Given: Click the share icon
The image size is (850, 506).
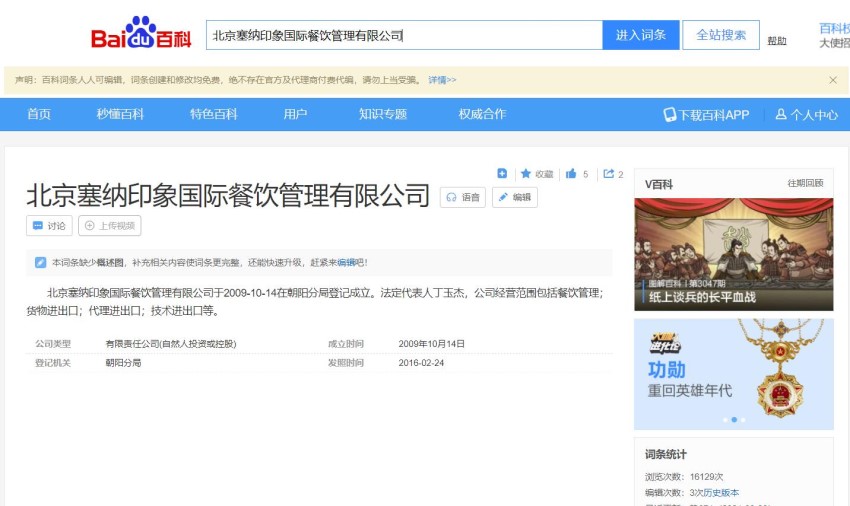Looking at the screenshot, I should 609,174.
